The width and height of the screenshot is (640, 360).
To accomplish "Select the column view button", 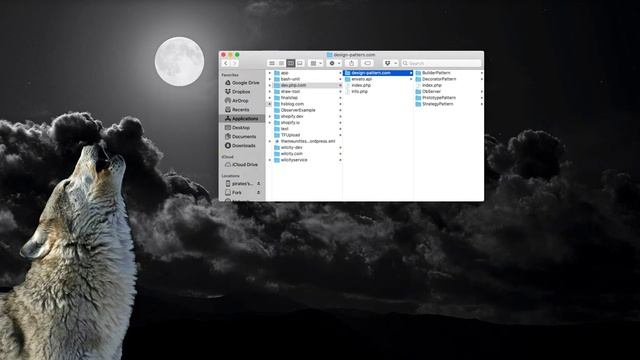I will coord(291,63).
